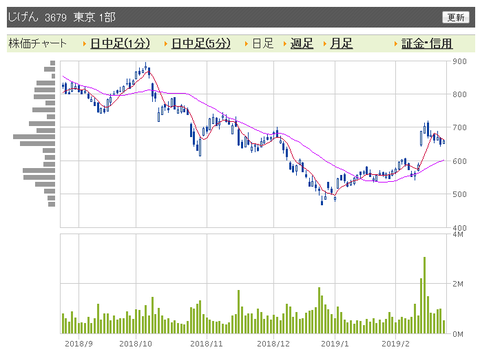480x363 pixels.
Task: Click the 2019/1 date axis label
Action: tap(335, 344)
